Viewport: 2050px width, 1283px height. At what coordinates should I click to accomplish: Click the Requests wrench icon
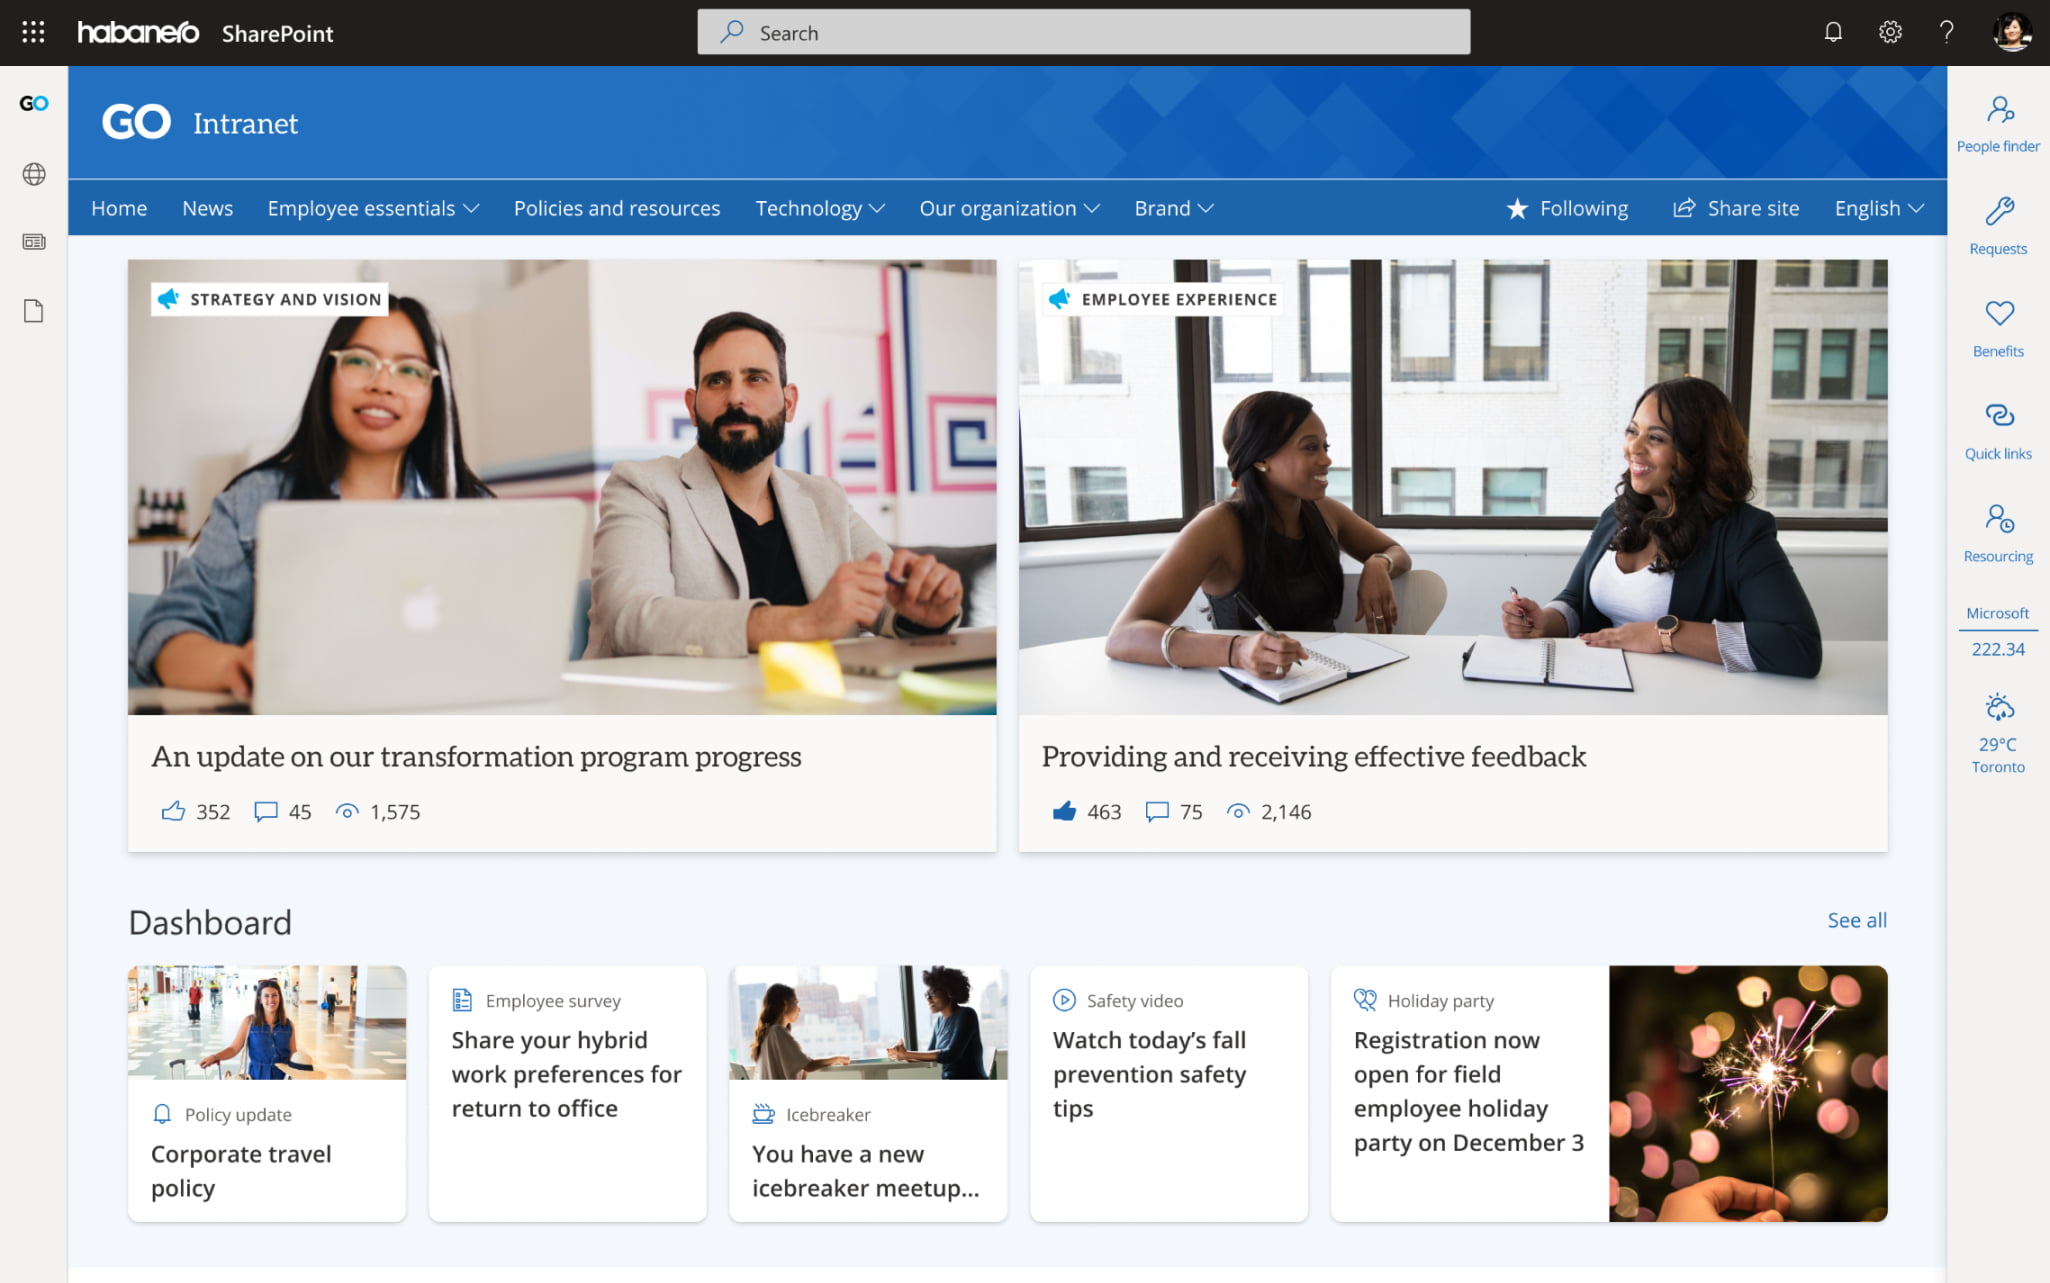coord(1998,211)
